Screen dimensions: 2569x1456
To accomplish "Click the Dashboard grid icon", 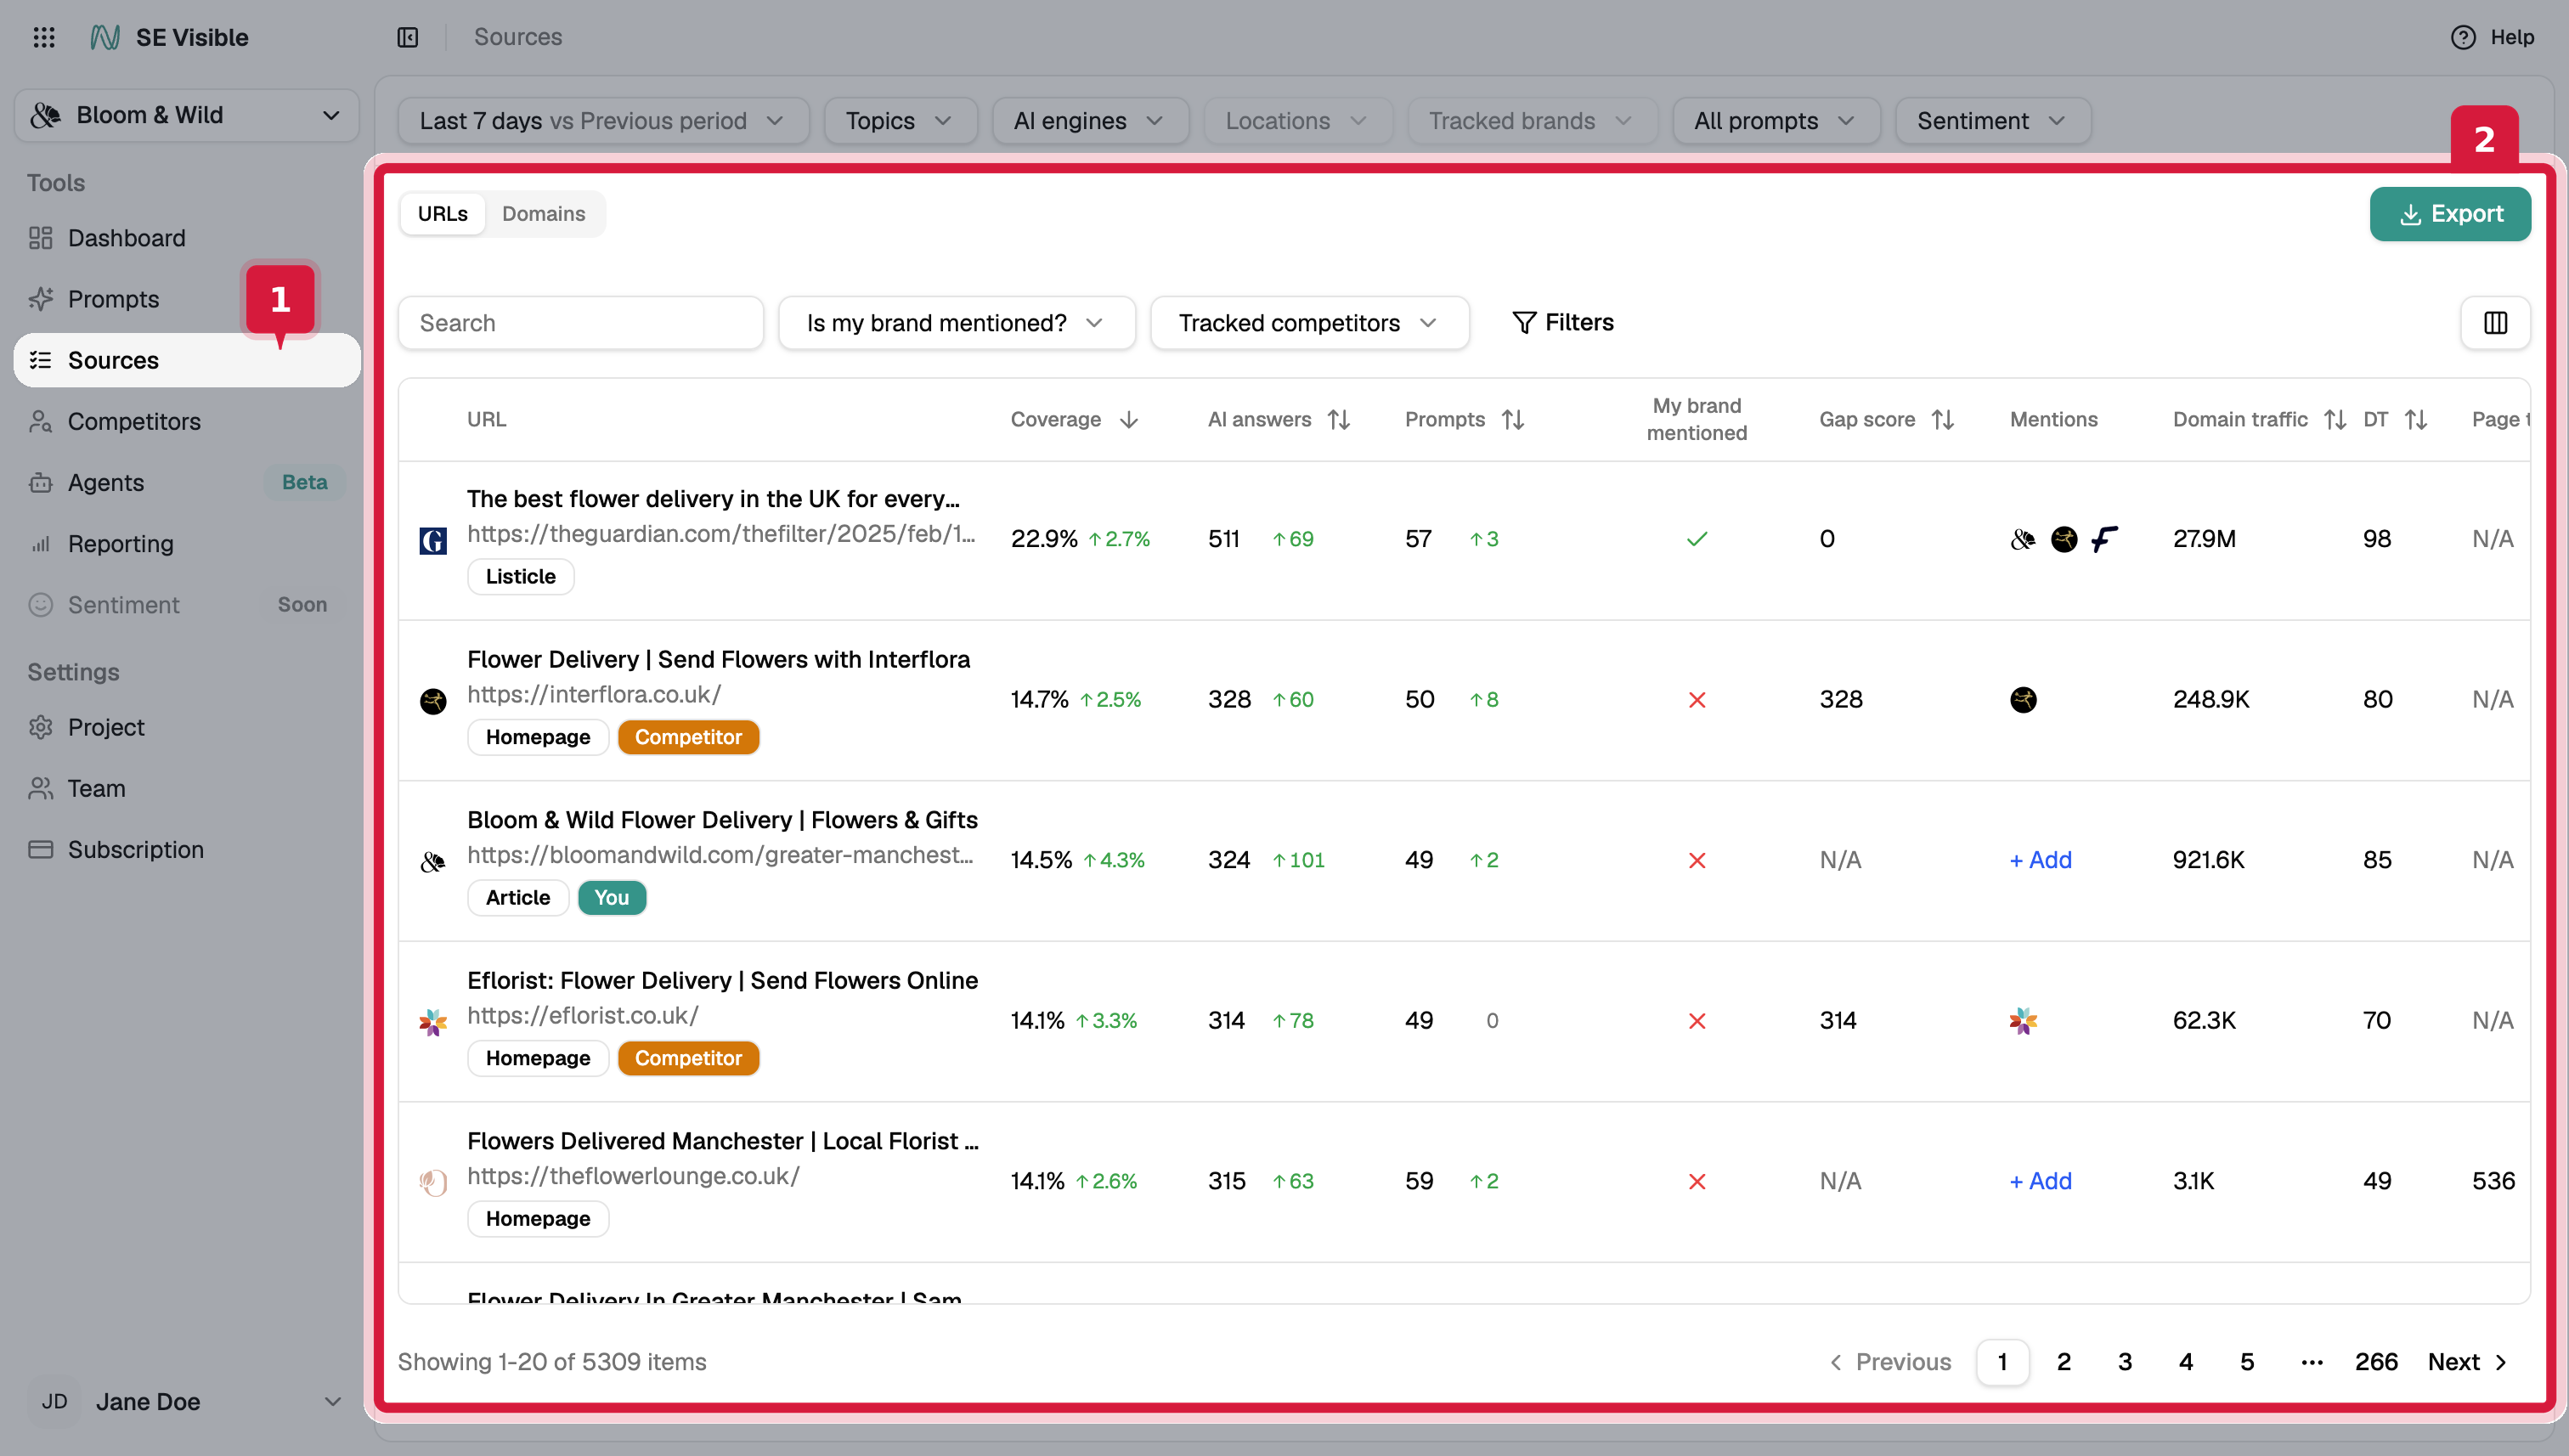I will (x=41, y=238).
